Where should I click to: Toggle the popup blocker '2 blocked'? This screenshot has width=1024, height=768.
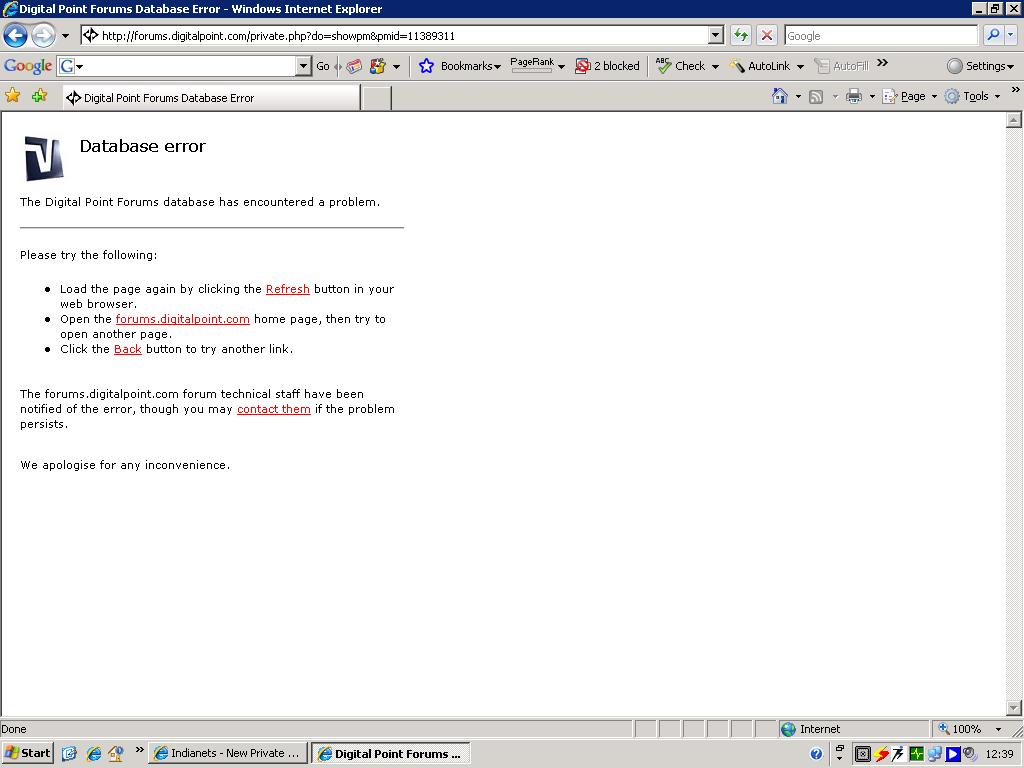tap(607, 66)
